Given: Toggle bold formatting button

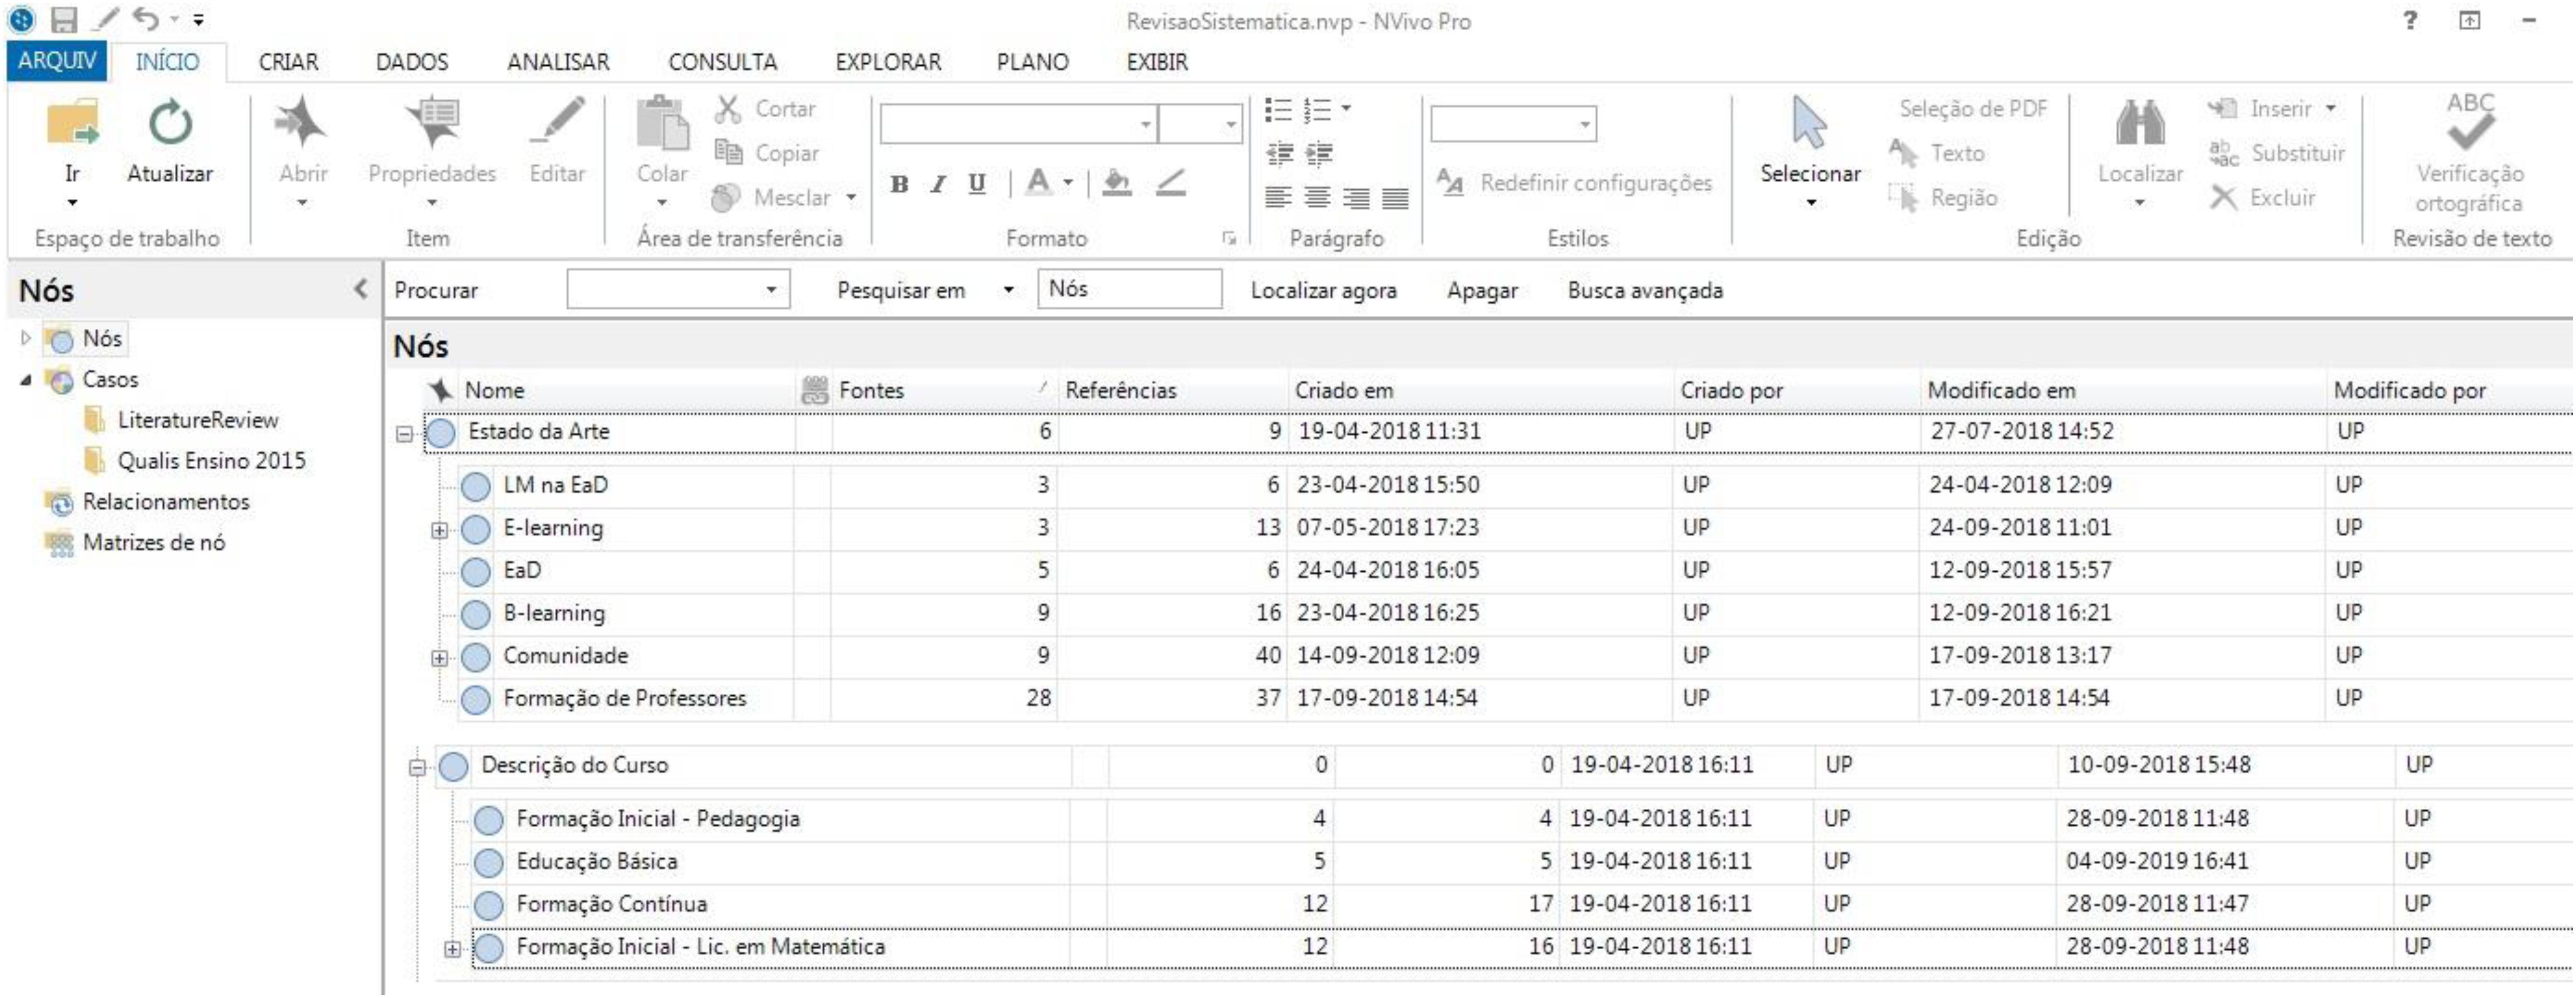Looking at the screenshot, I should point(899,184).
